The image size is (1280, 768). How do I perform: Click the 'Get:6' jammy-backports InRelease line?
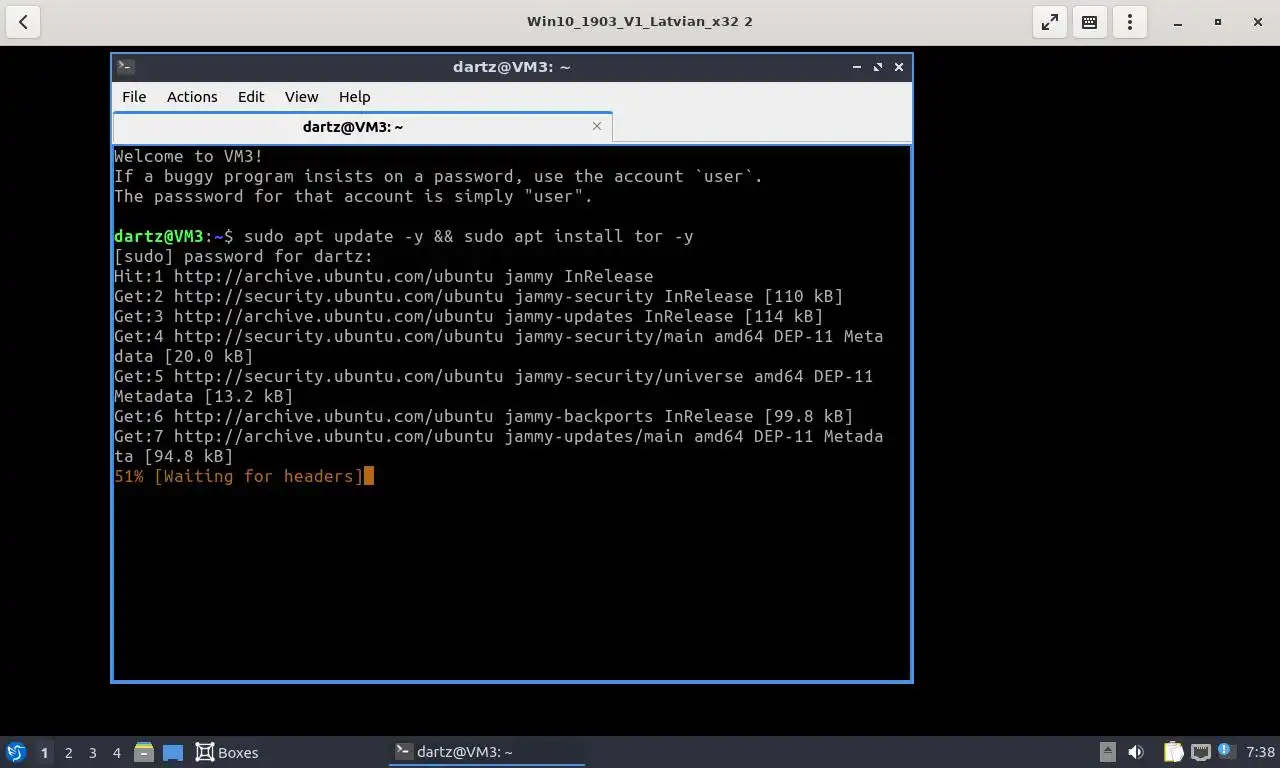tap(483, 416)
